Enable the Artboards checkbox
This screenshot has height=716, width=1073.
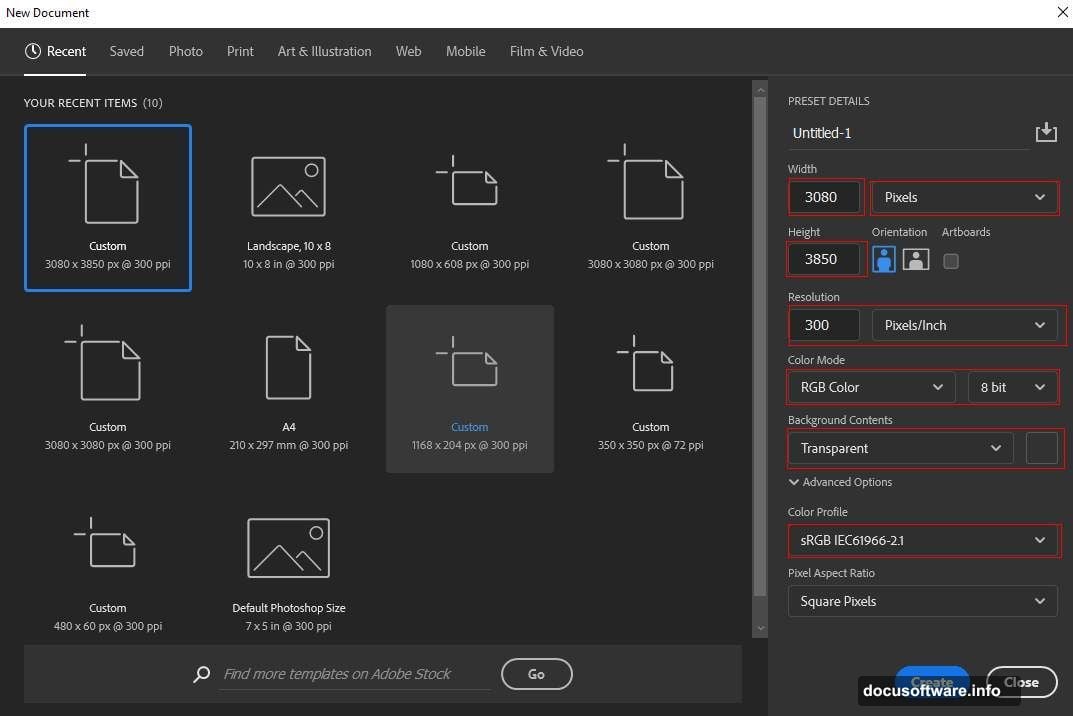click(x=950, y=261)
